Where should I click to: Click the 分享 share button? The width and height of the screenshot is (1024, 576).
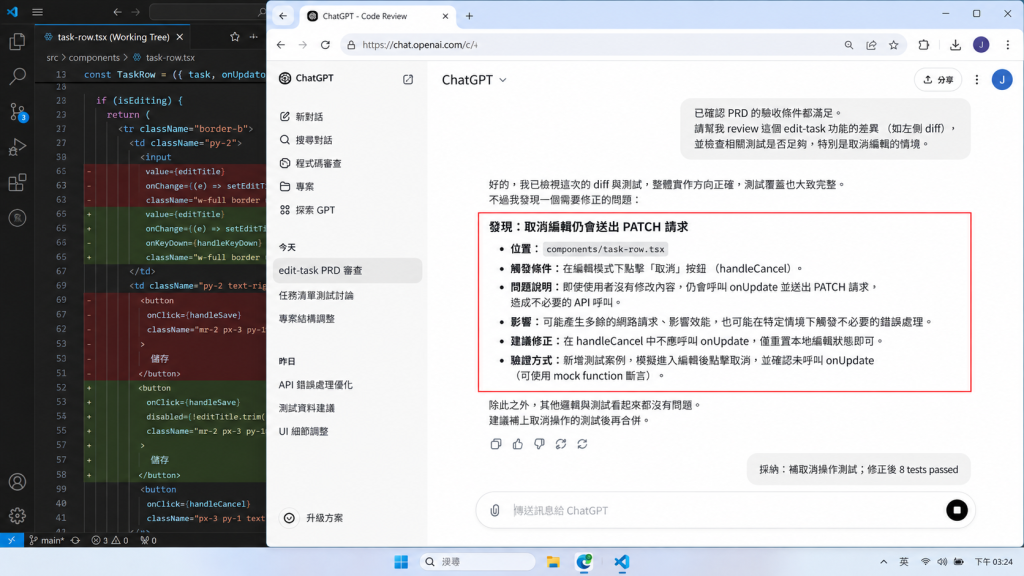tap(938, 80)
